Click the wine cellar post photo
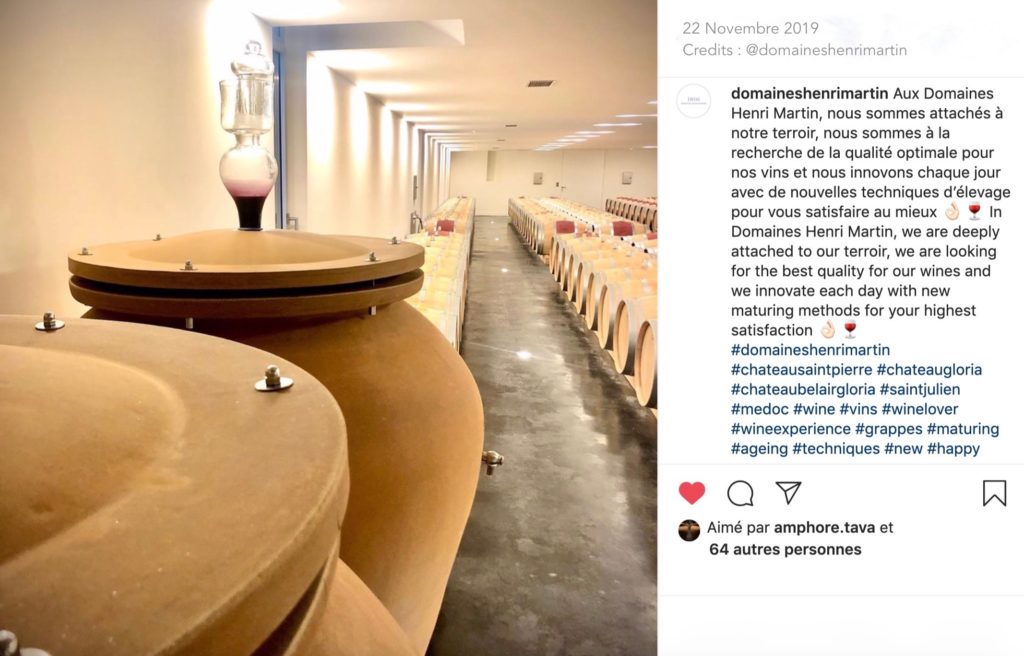1024x656 pixels. click(x=328, y=328)
